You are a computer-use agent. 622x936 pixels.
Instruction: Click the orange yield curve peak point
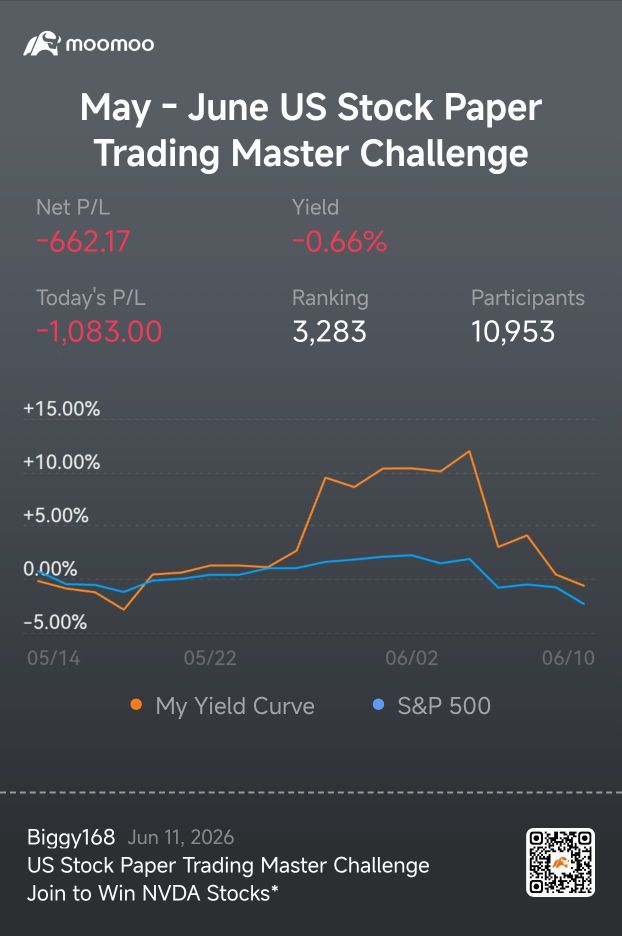[470, 451]
